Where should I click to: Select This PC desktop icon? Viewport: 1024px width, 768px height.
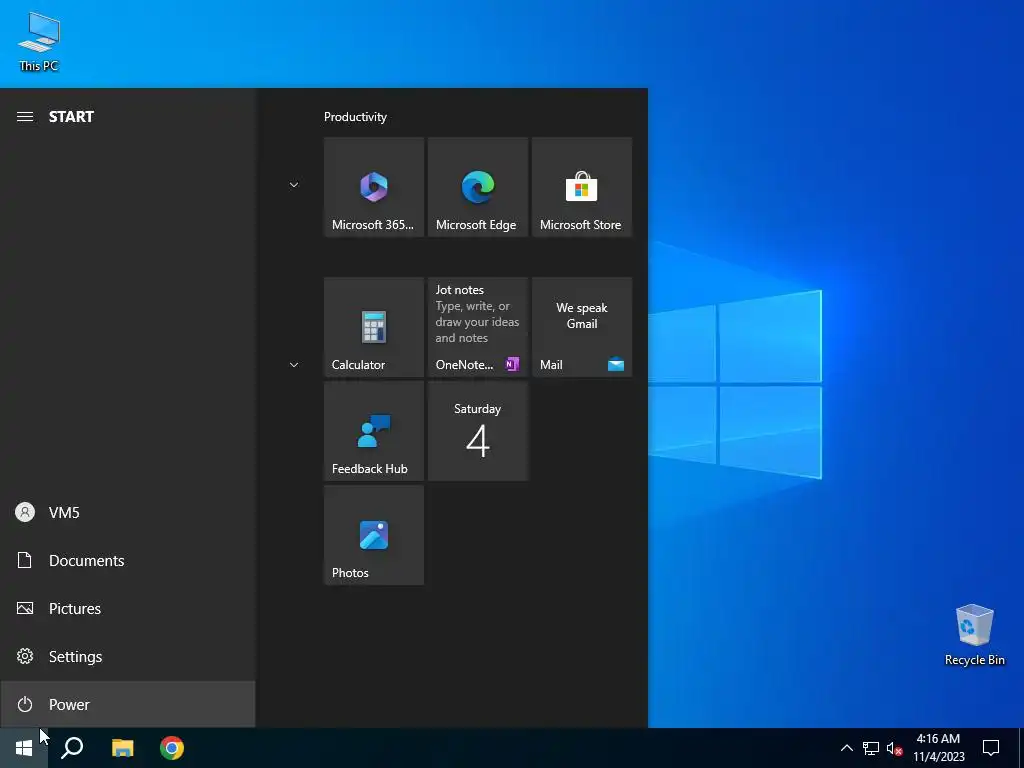coord(39,42)
